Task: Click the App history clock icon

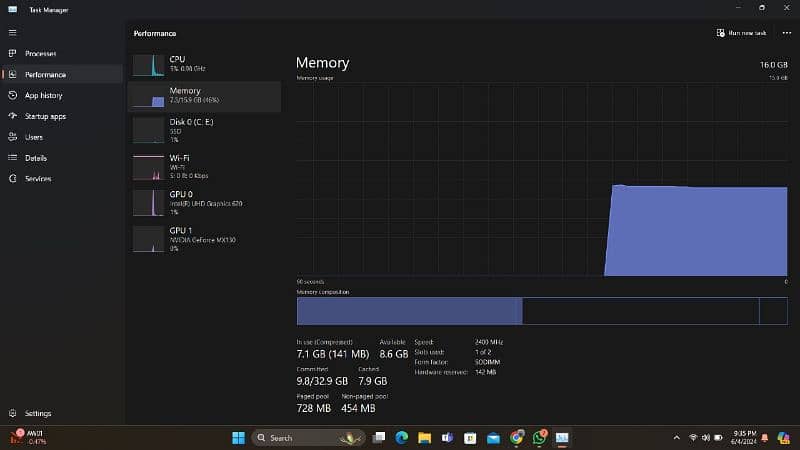Action: [x=12, y=95]
